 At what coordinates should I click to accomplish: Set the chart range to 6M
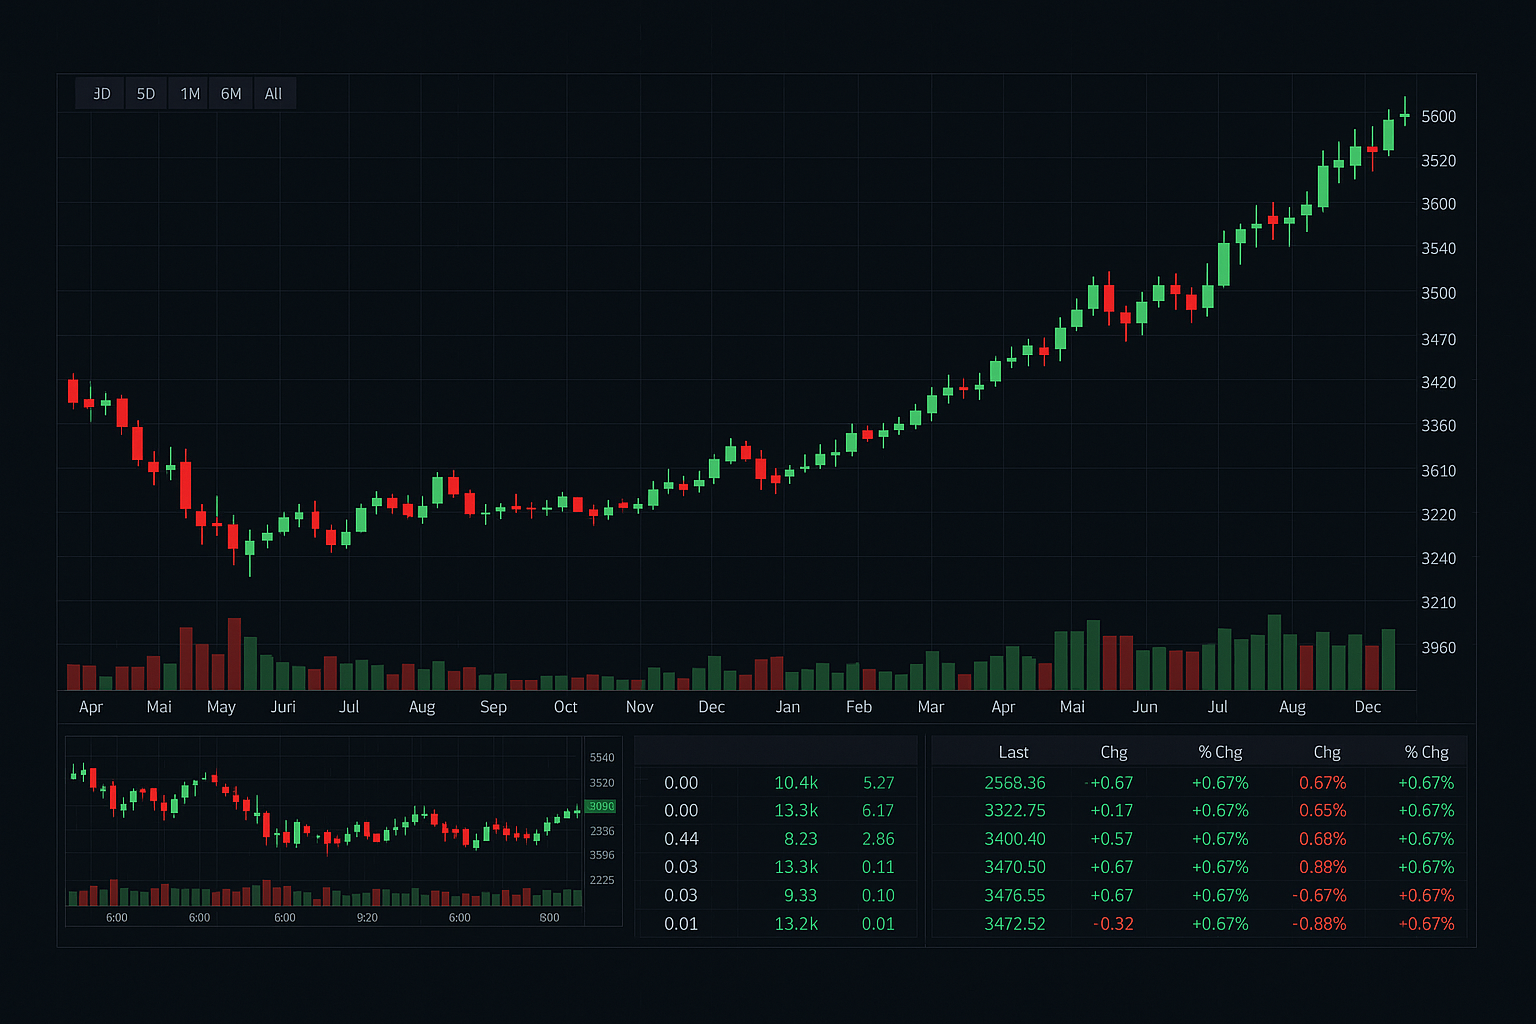tap(231, 94)
